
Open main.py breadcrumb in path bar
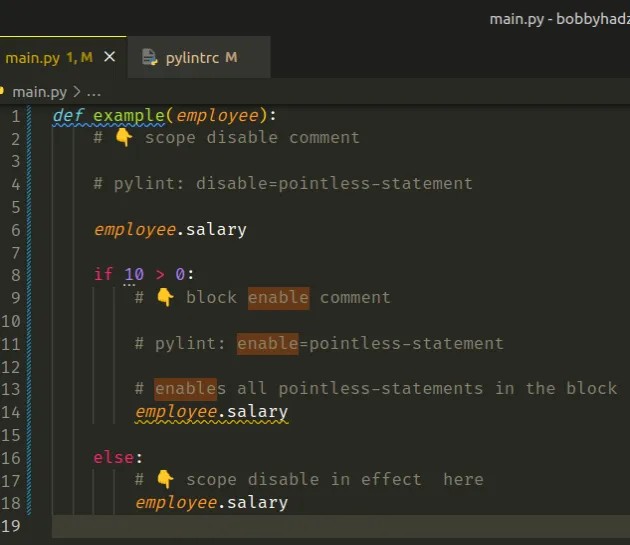pos(40,91)
